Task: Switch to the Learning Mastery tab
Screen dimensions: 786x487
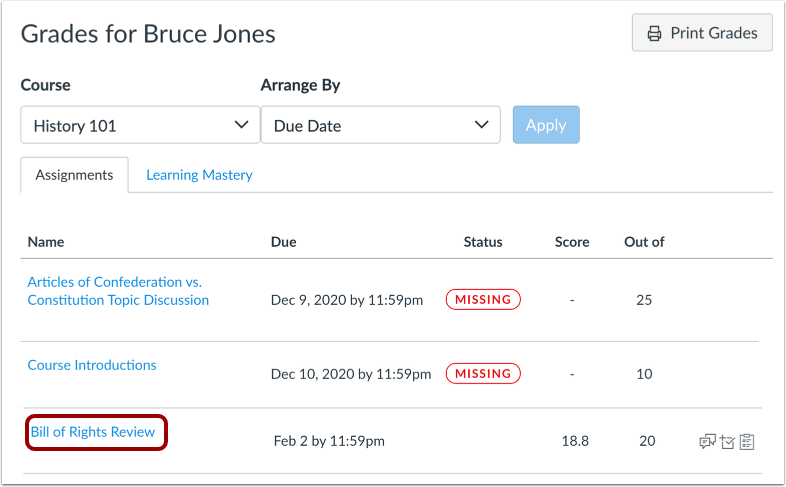Action: [x=199, y=175]
